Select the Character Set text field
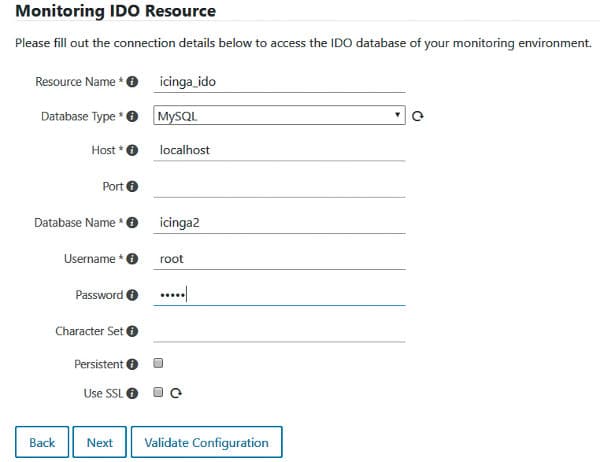600x462 pixels. (279, 330)
